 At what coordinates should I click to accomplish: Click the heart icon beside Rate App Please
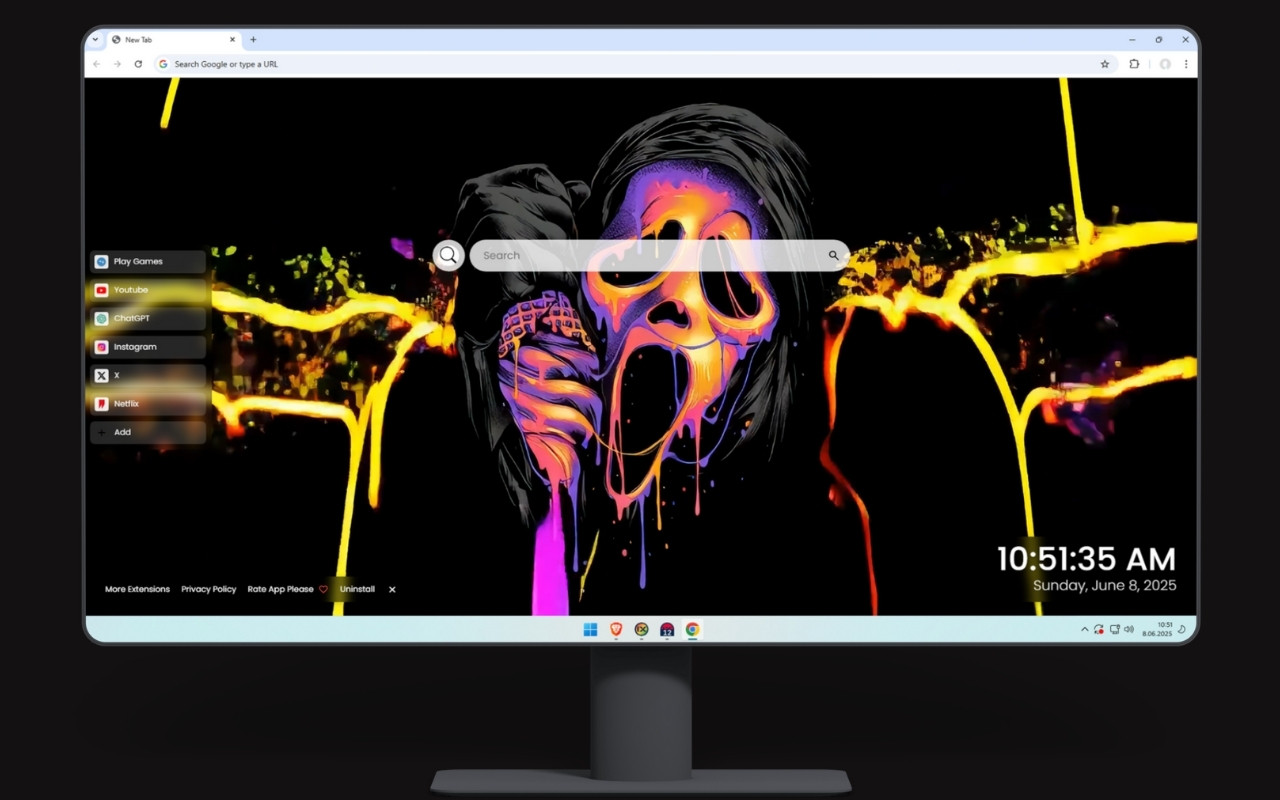pos(323,590)
